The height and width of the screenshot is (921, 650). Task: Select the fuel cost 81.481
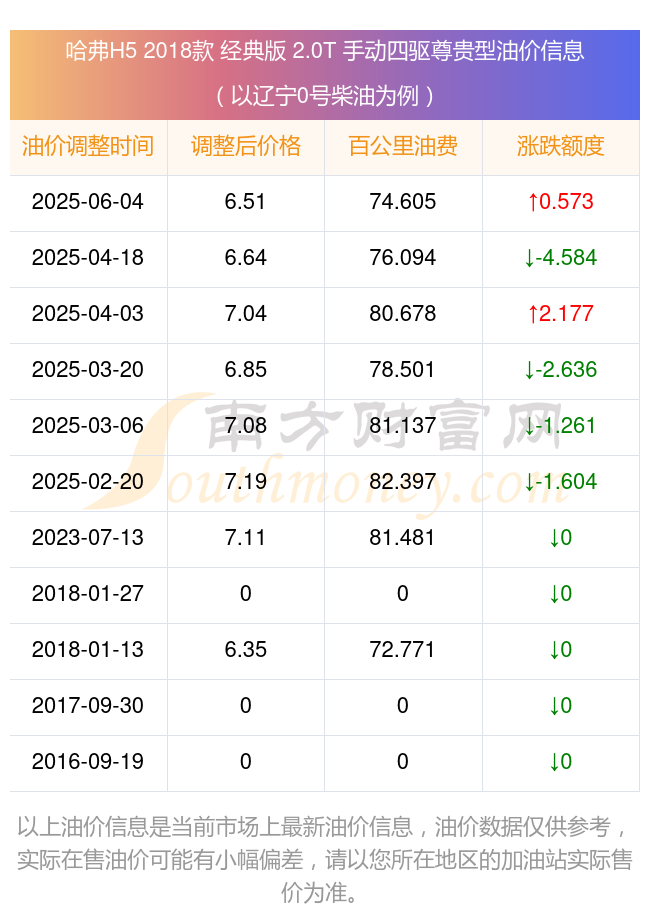403,538
